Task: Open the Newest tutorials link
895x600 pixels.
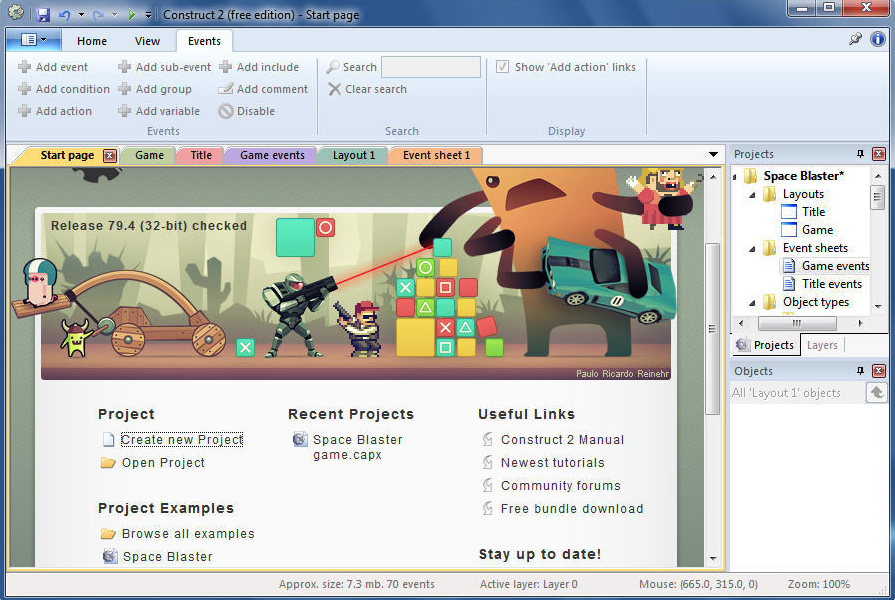Action: (553, 462)
